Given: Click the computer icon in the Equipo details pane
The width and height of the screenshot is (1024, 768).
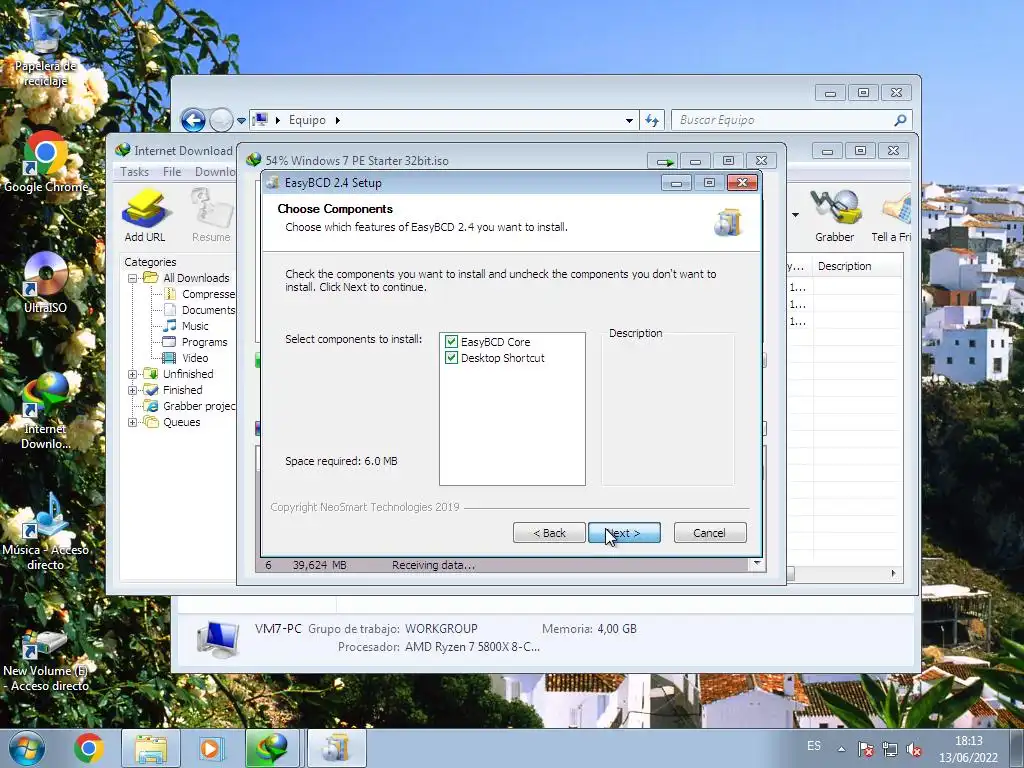Looking at the screenshot, I should coord(217,639).
